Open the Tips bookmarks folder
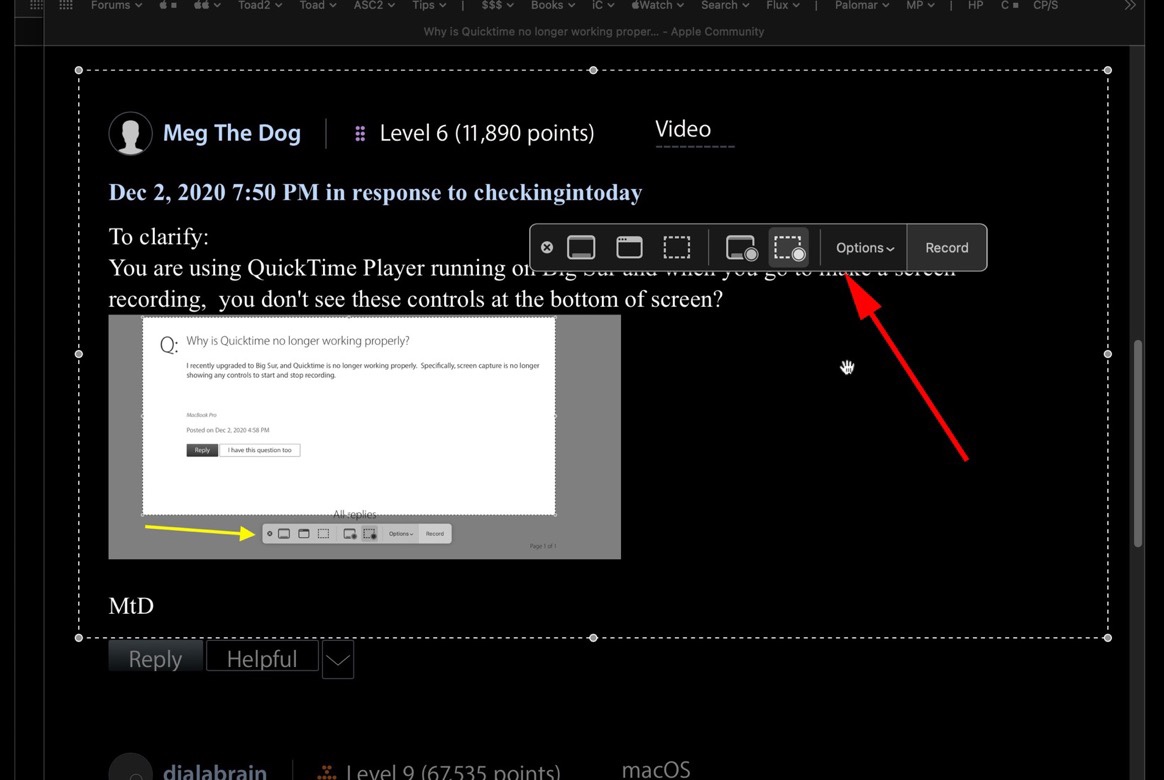 pyautogui.click(x=429, y=5)
